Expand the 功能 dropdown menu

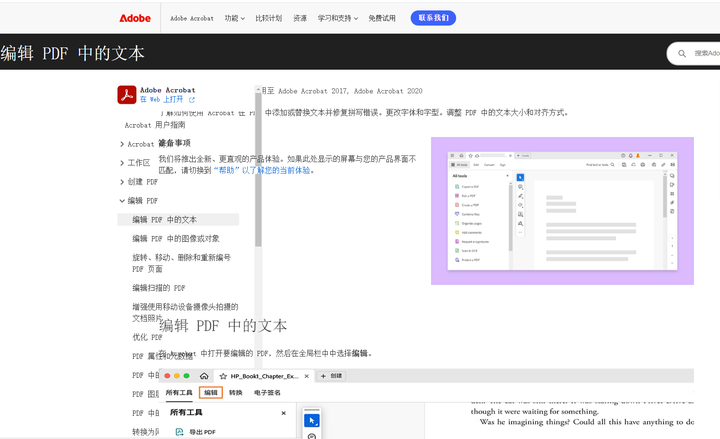tap(234, 18)
